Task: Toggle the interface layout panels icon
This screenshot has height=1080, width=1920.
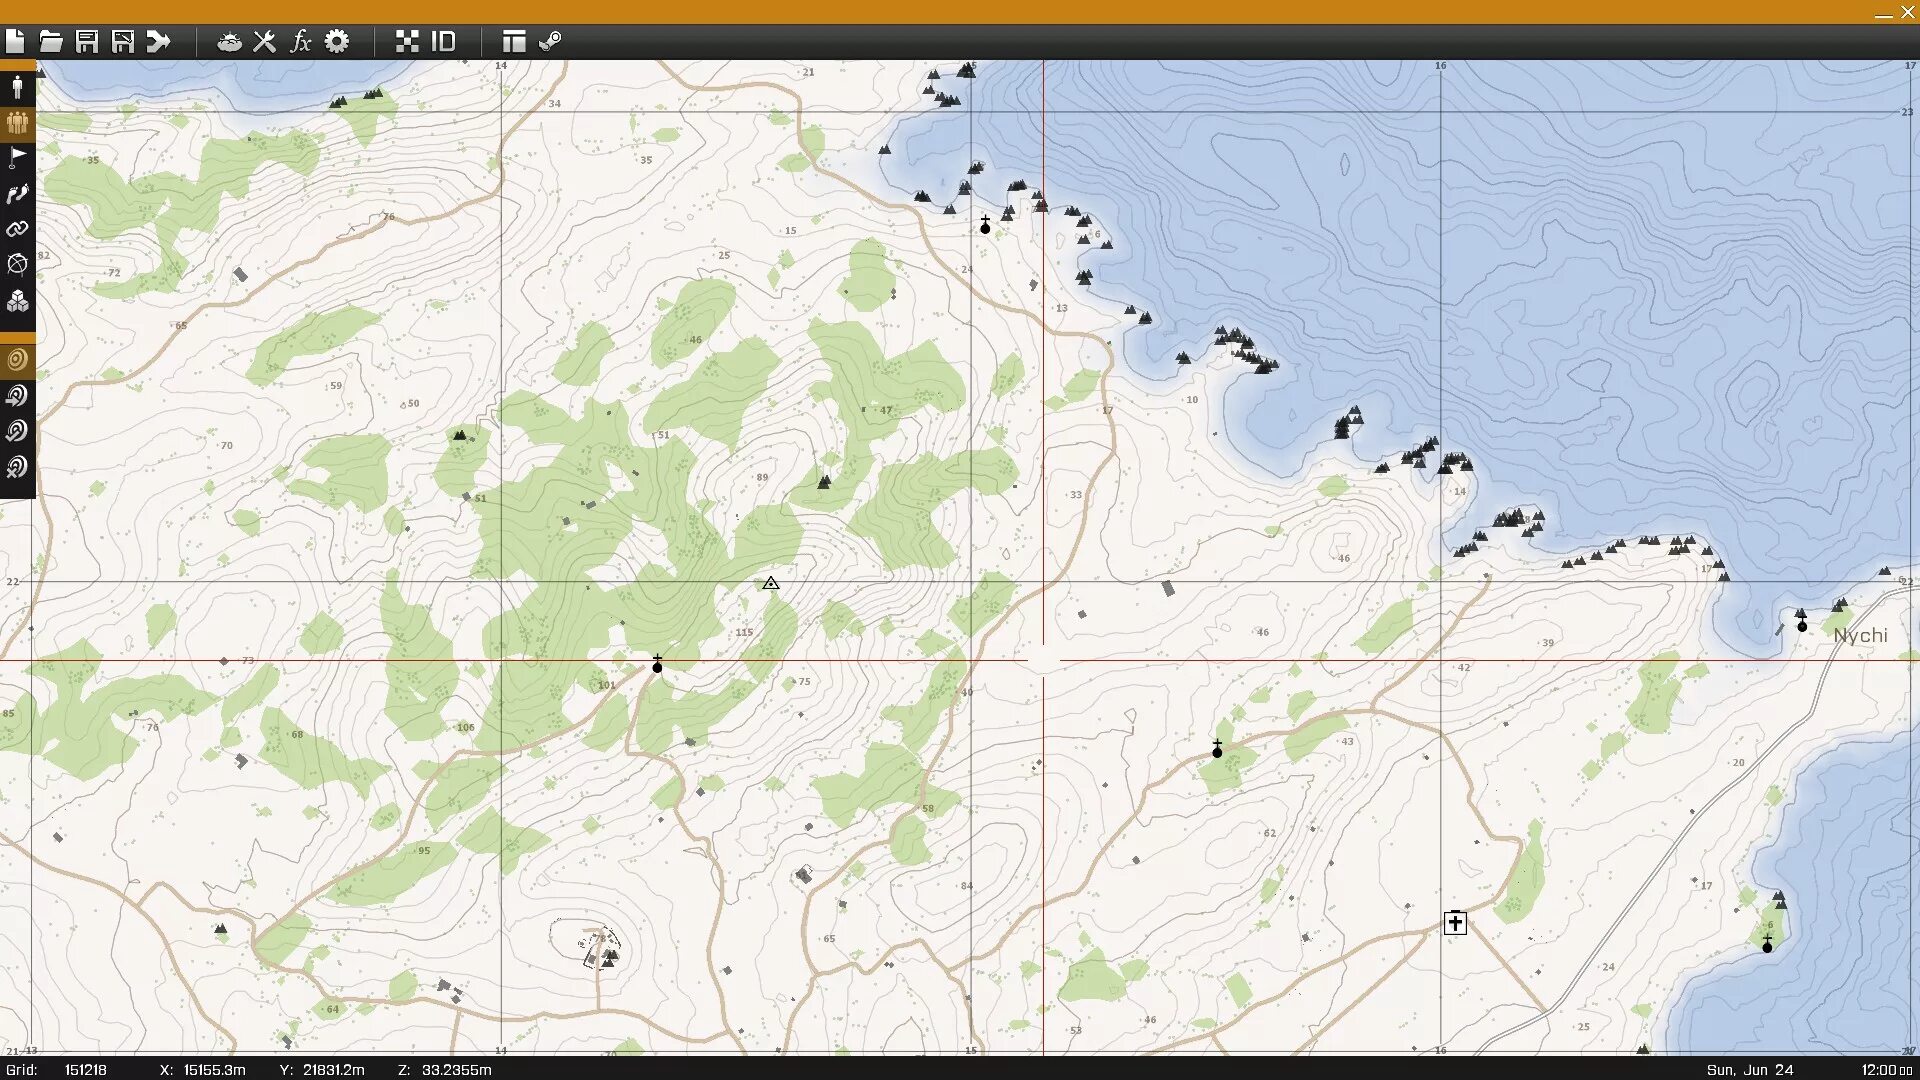Action: pos(514,41)
